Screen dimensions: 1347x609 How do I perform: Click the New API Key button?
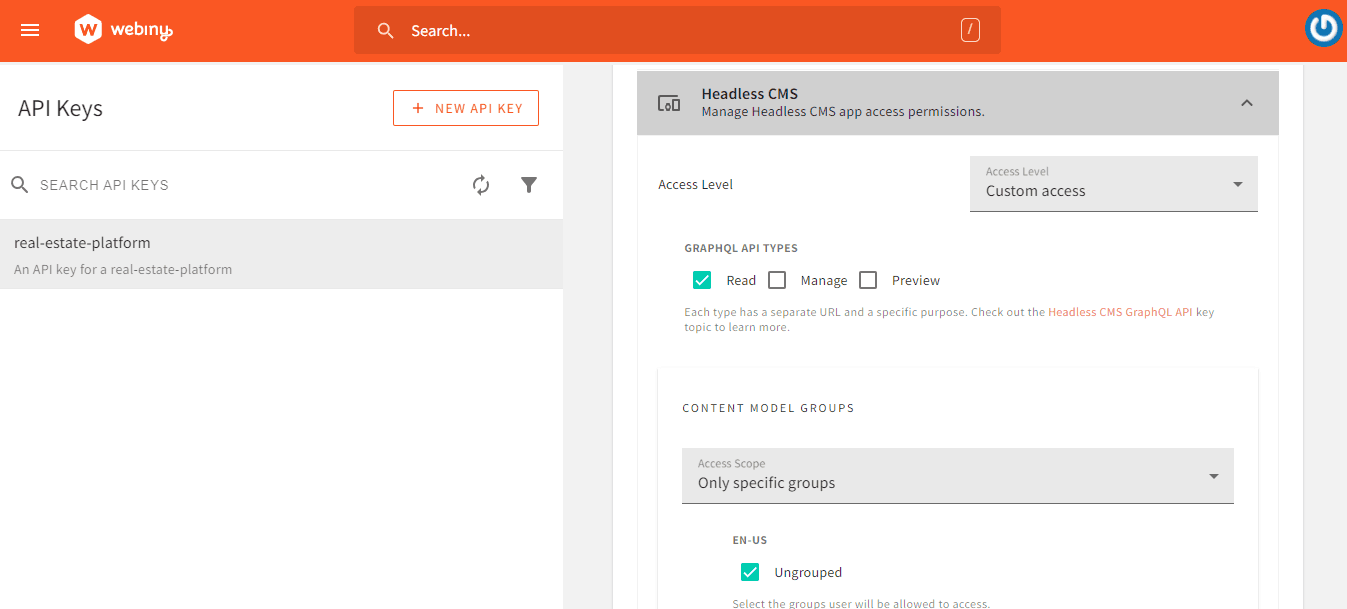pos(466,108)
